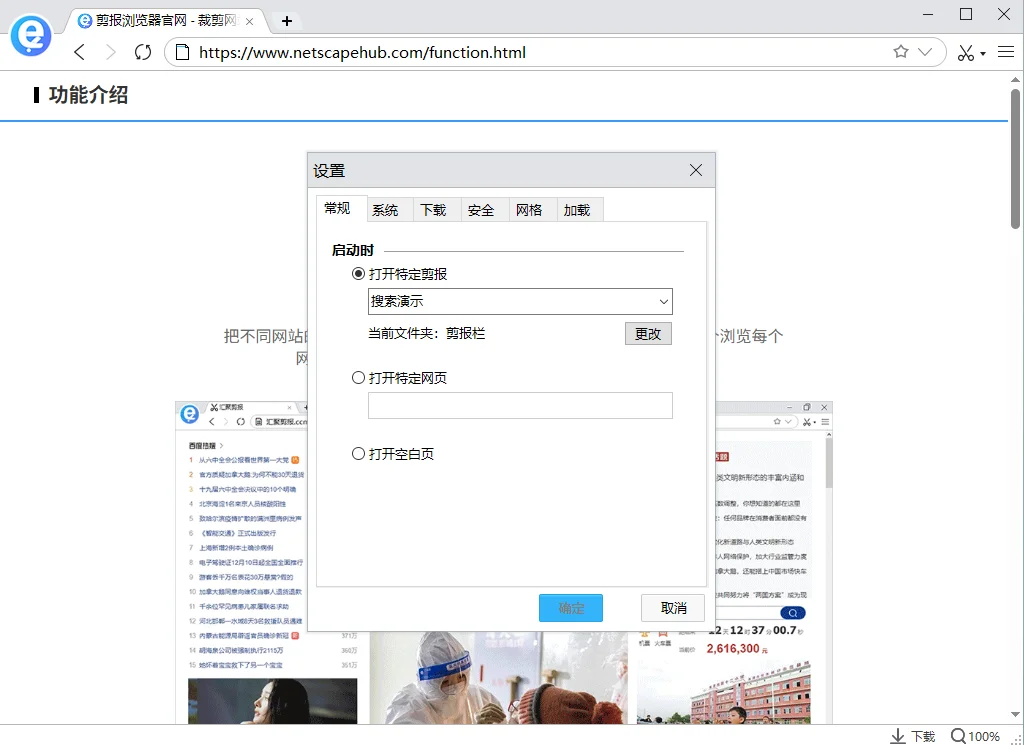Viewport: 1024px width, 745px height.
Task: Click the page vertical scrollbar thumb
Action: (x=1015, y=159)
